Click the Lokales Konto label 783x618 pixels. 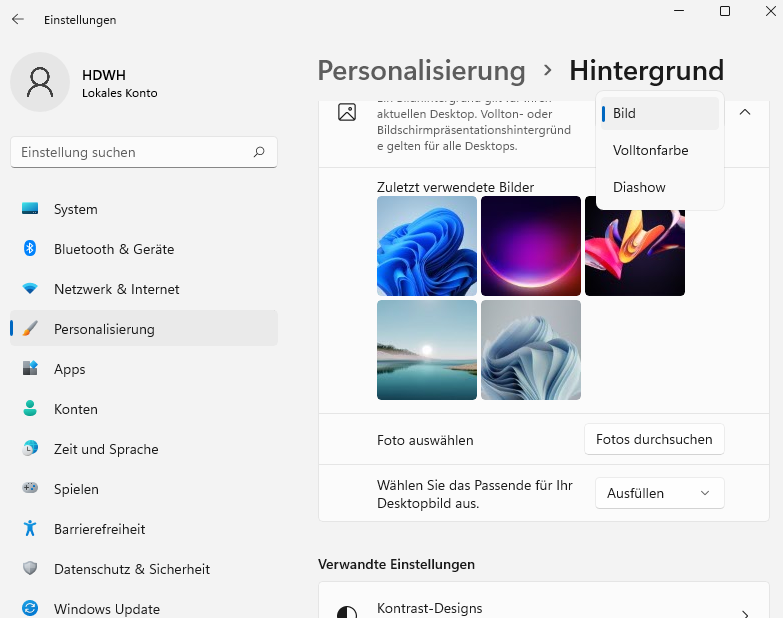(x=119, y=93)
